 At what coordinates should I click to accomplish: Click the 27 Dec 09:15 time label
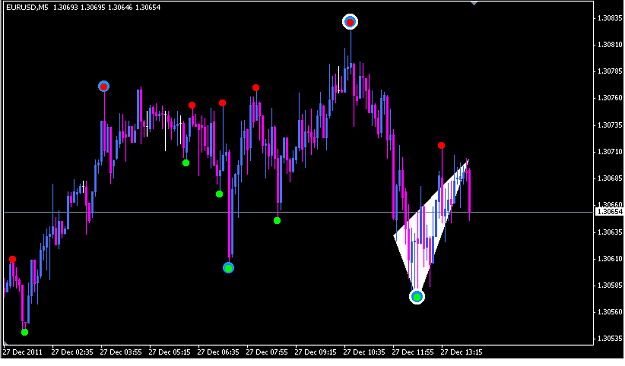[315, 352]
